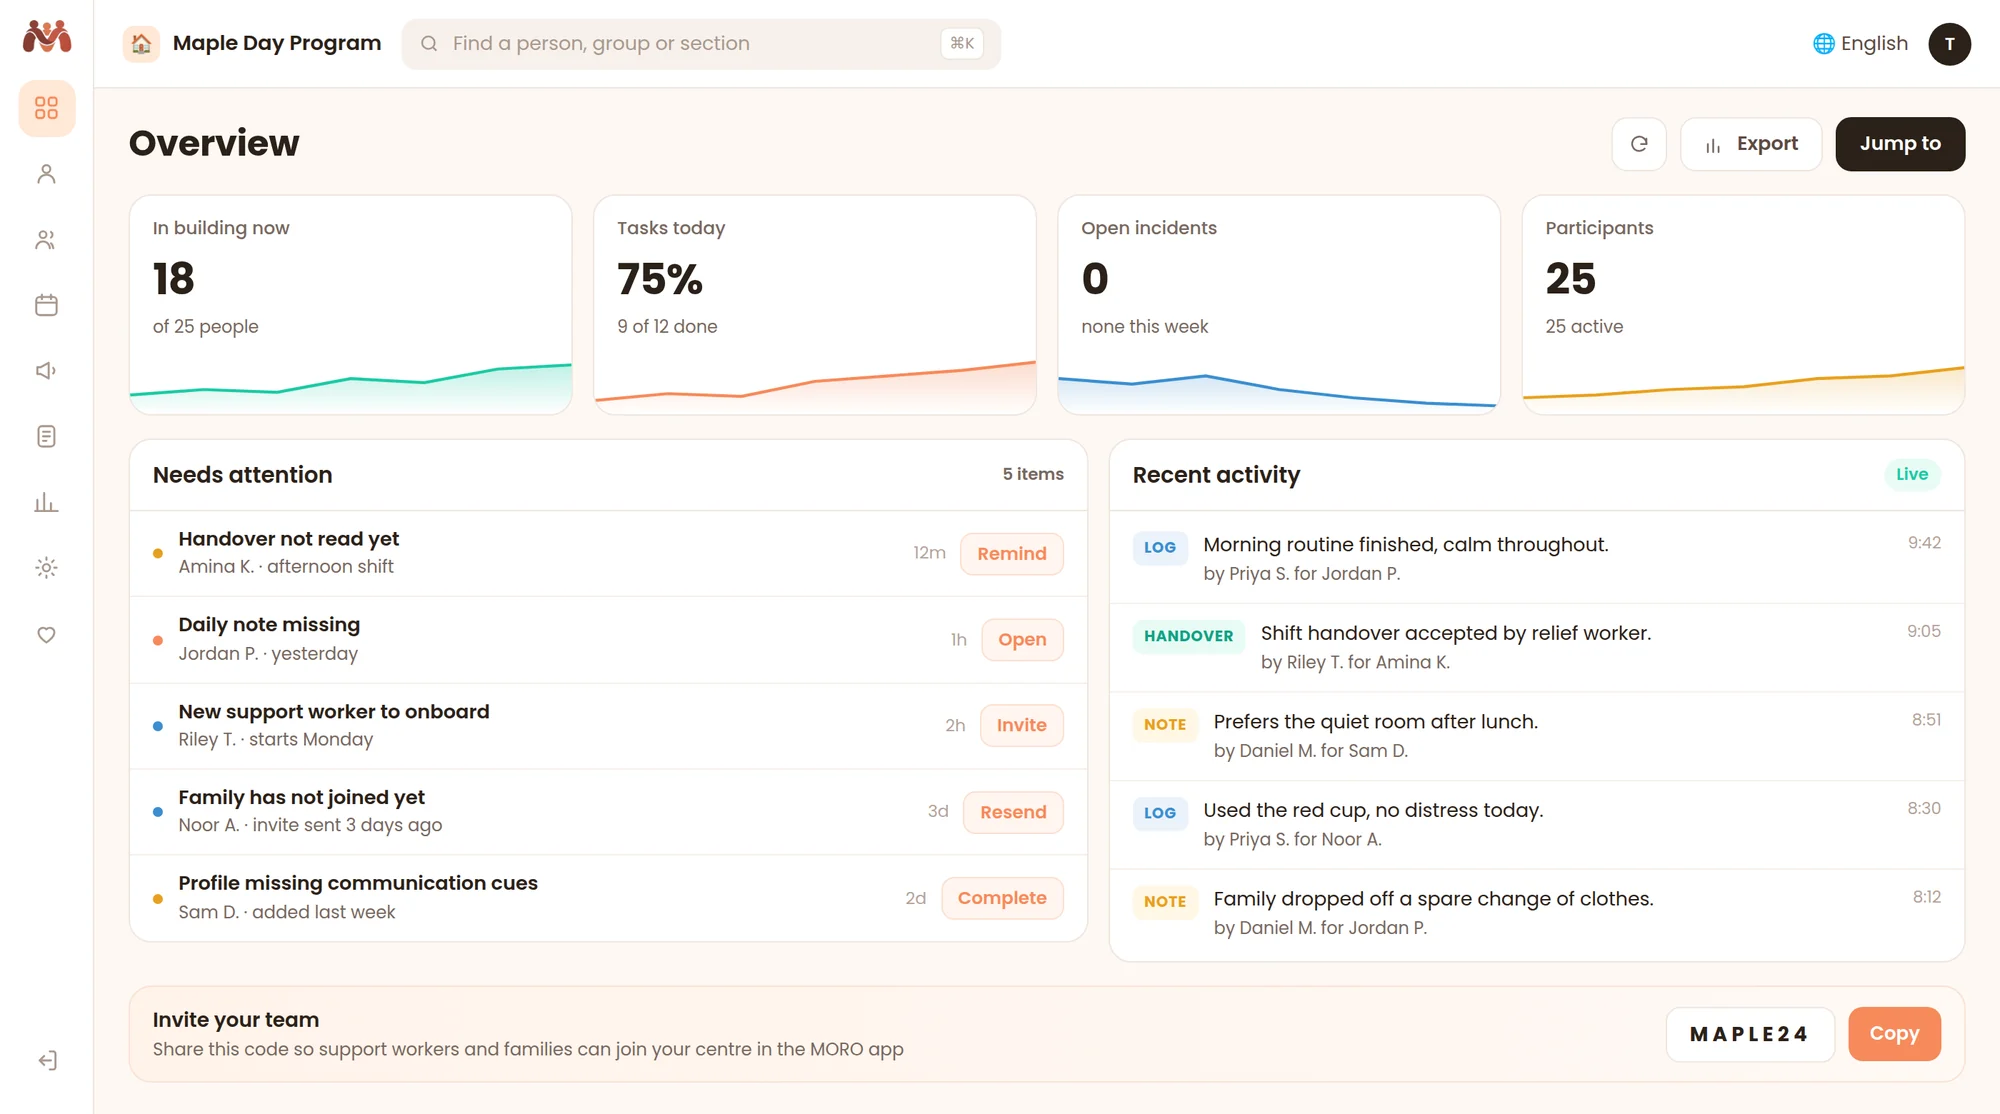
Task: Click the MORO logo icon
Action: click(x=46, y=37)
